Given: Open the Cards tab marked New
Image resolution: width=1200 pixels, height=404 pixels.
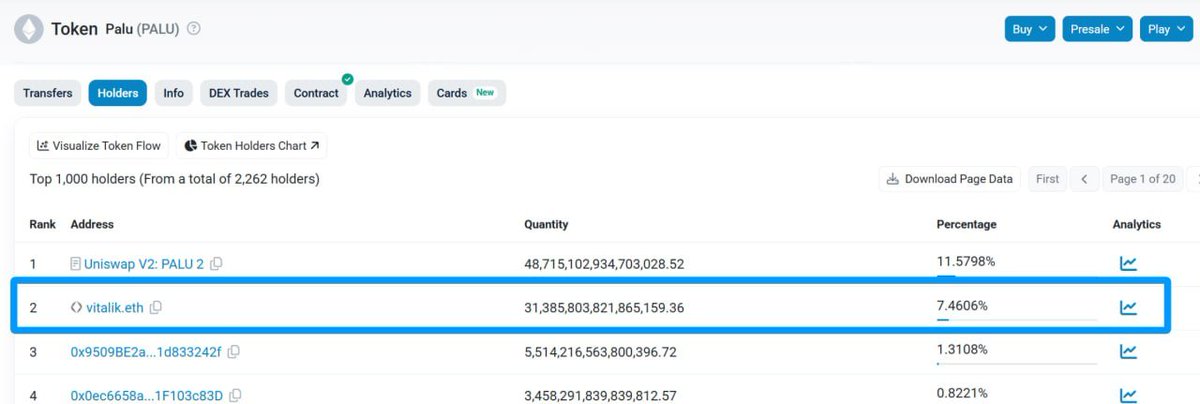Looking at the screenshot, I should [x=466, y=93].
